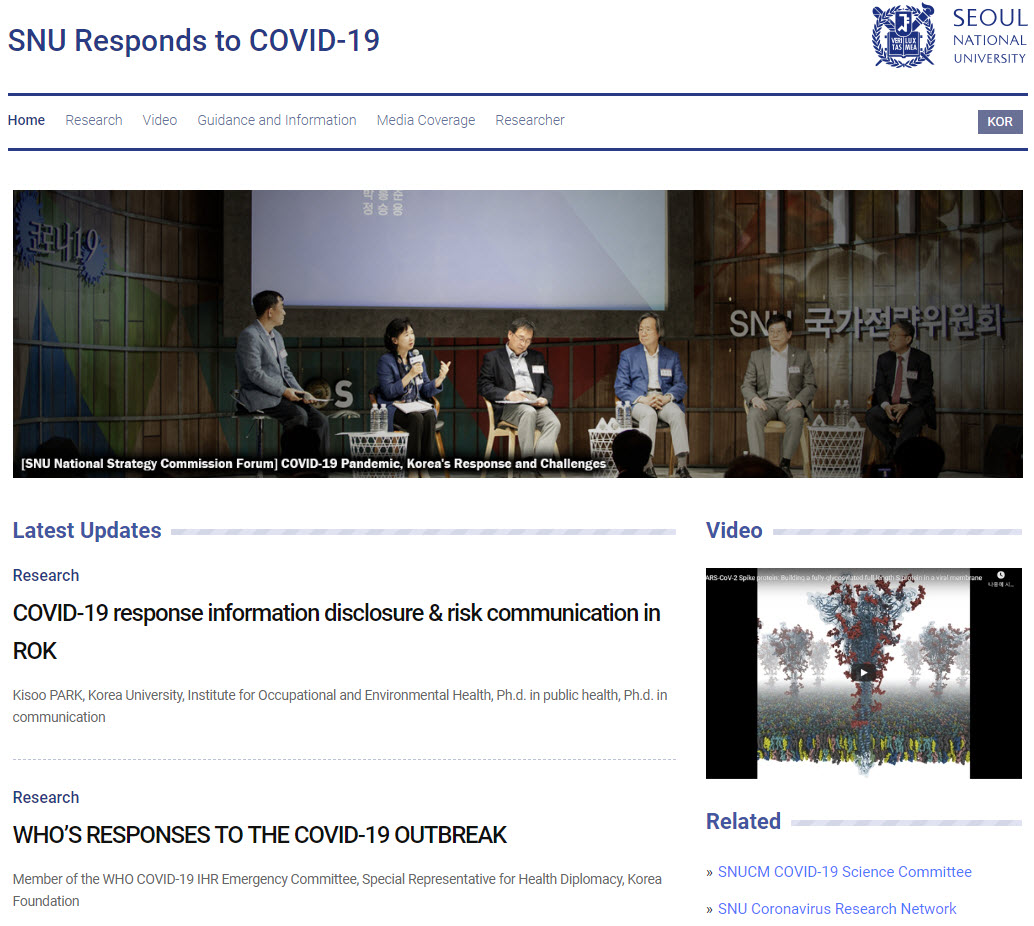Switch language with the KOR button
This screenshot has height=926, width=1034.
[1000, 122]
